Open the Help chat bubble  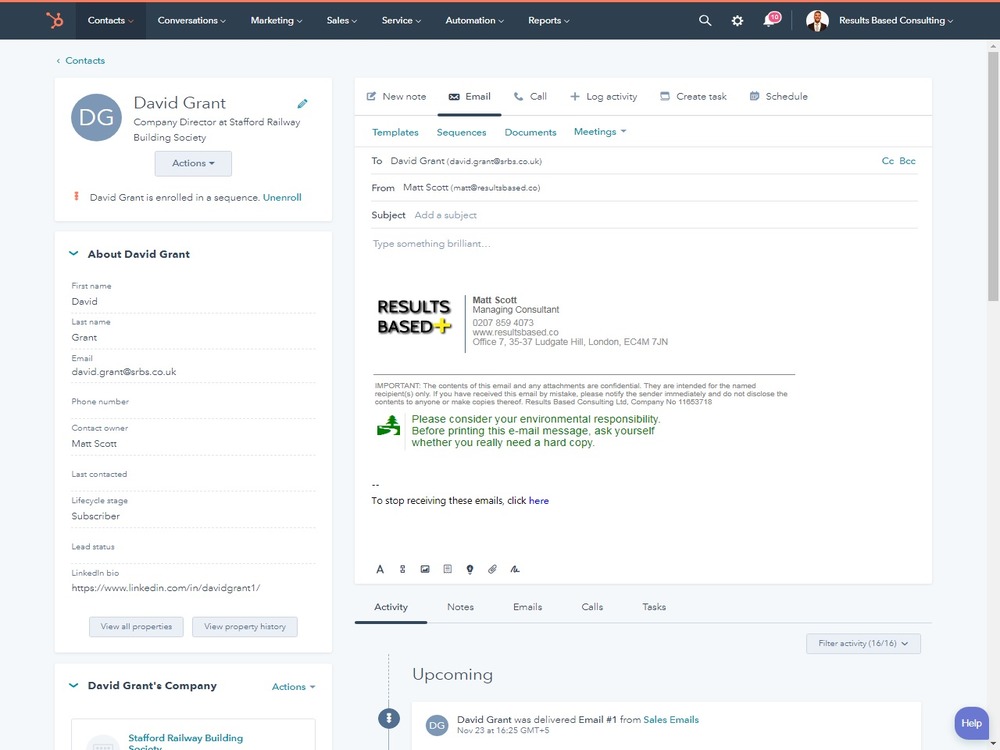(x=971, y=723)
